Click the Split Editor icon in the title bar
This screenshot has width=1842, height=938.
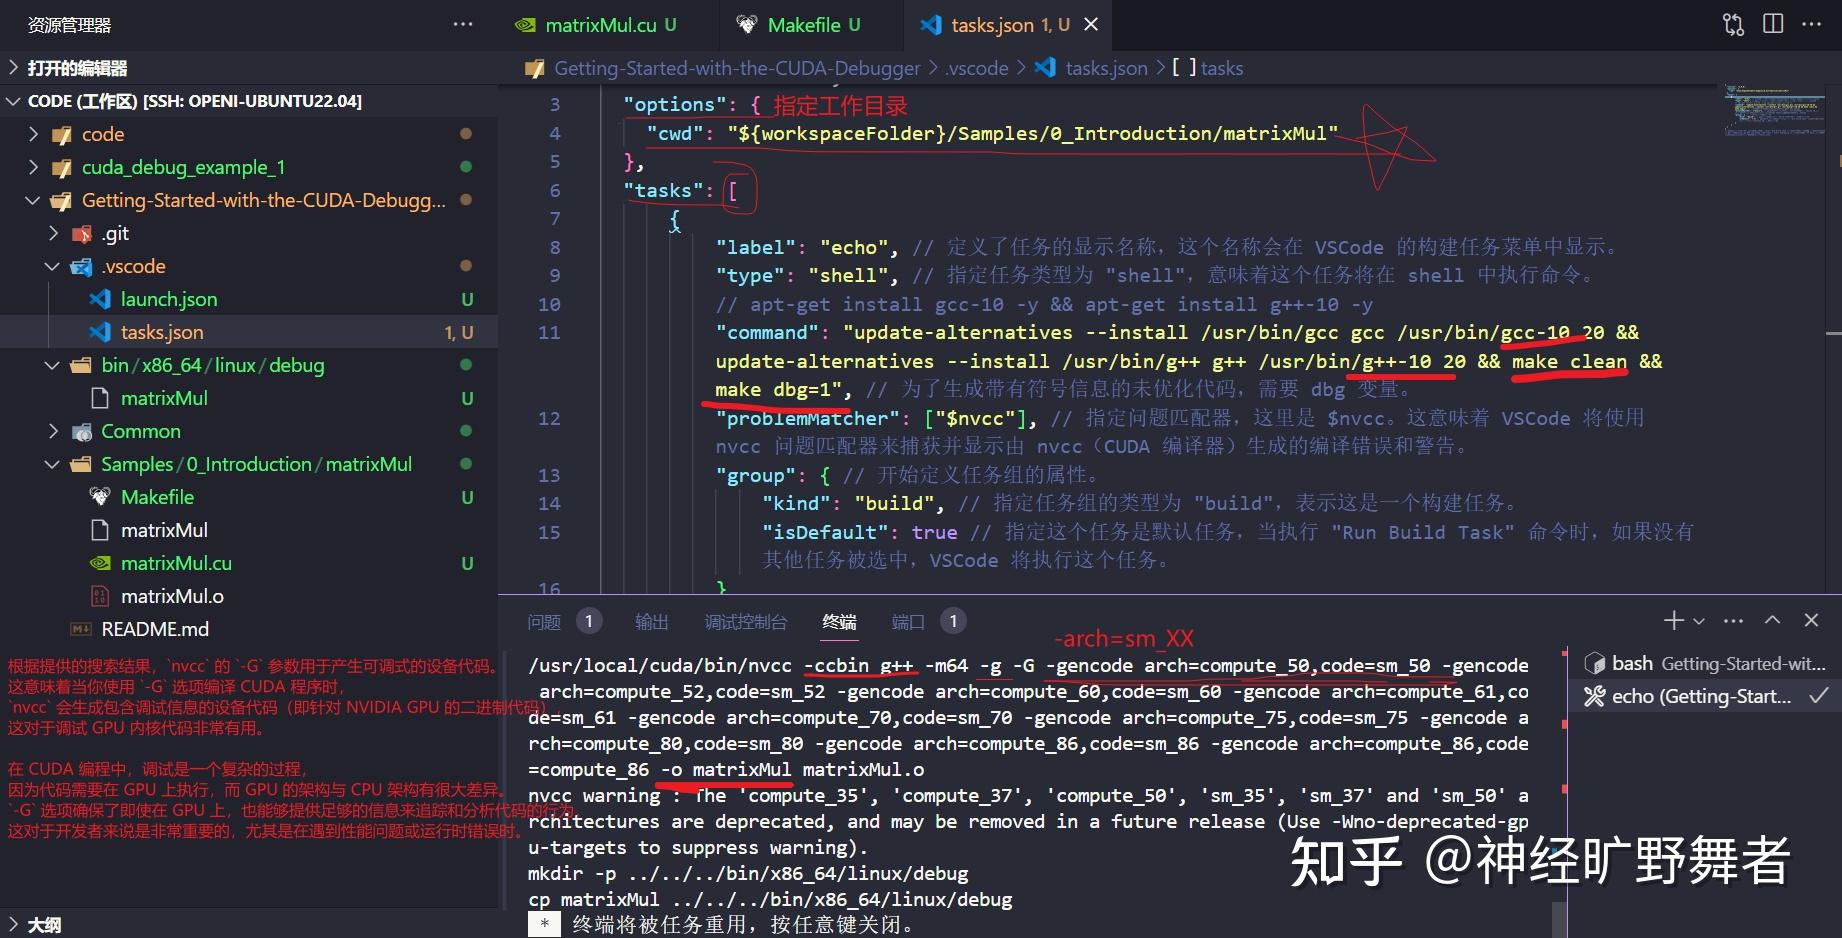coord(1772,24)
